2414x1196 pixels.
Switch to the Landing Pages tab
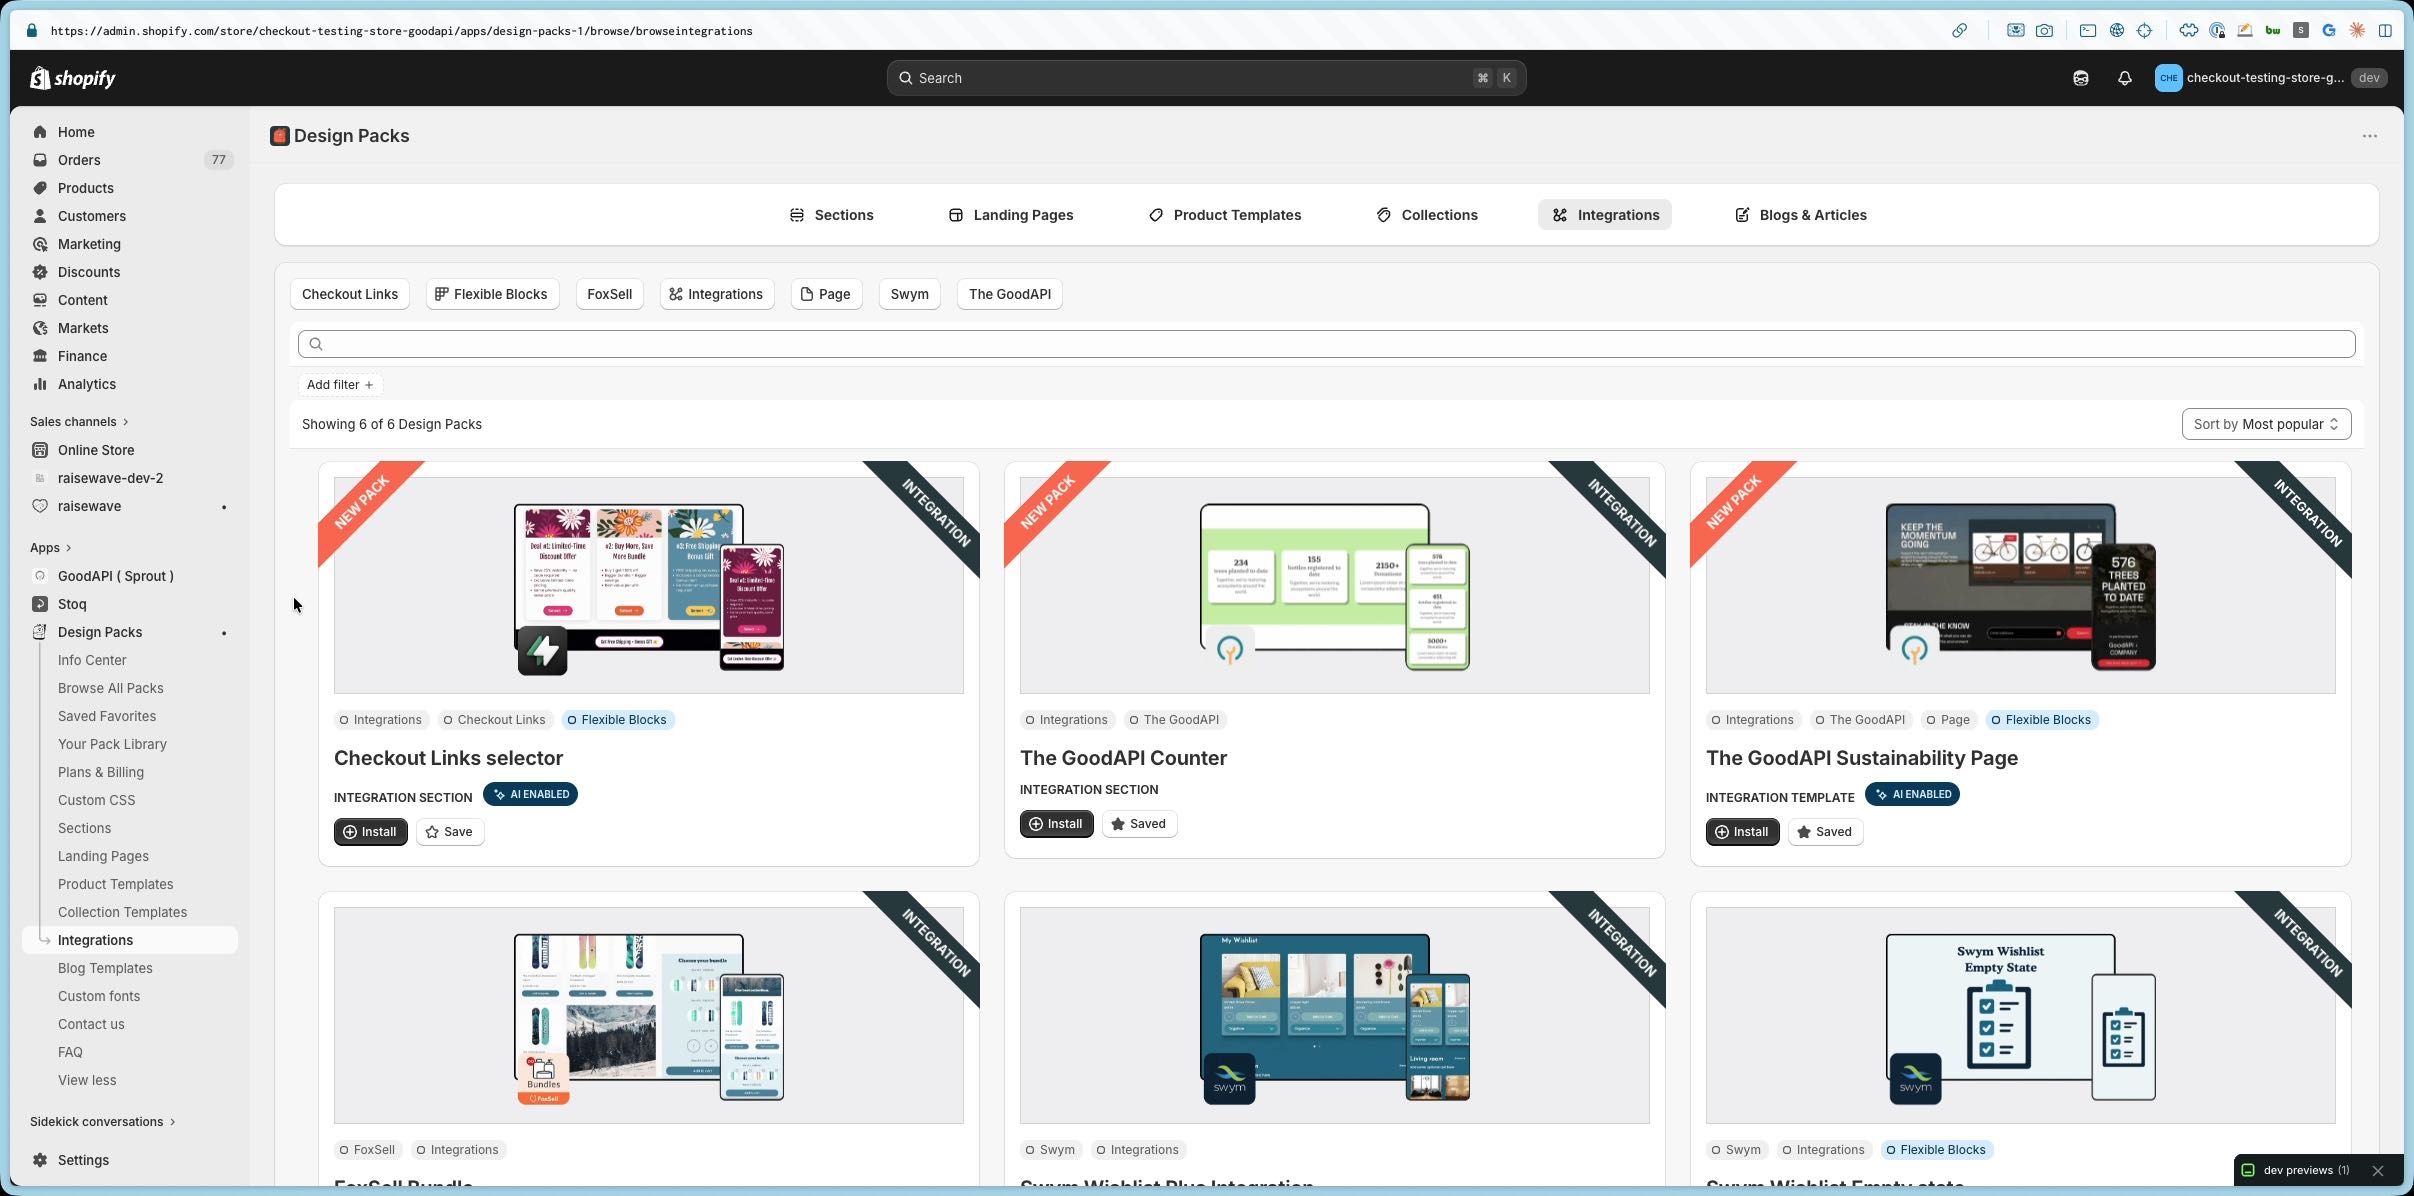click(1010, 215)
